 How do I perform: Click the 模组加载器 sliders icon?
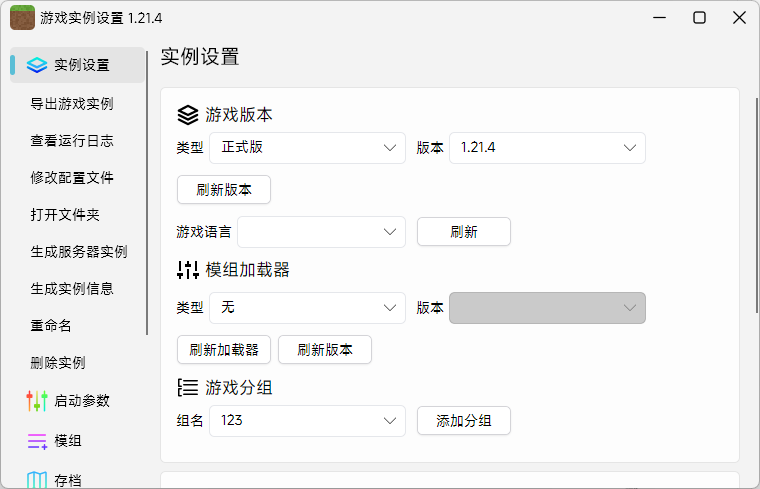point(188,270)
